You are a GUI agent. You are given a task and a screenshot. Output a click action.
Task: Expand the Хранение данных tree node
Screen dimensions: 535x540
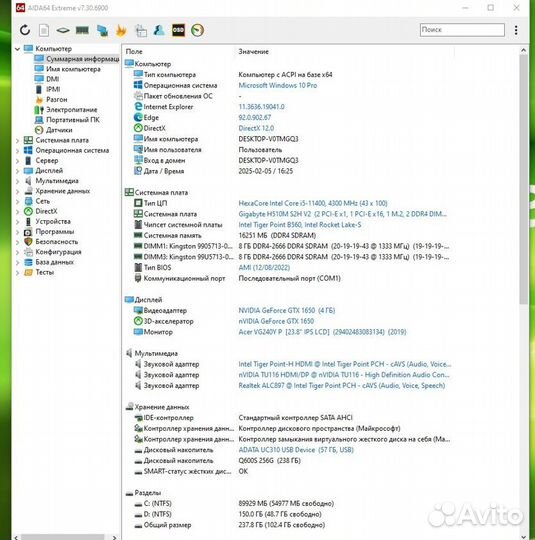point(18,191)
